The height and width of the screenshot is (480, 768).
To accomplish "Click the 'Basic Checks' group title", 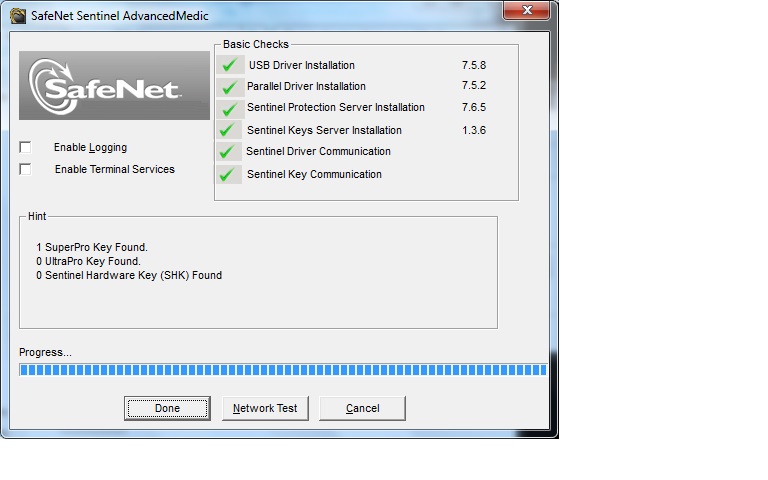I will pos(256,44).
